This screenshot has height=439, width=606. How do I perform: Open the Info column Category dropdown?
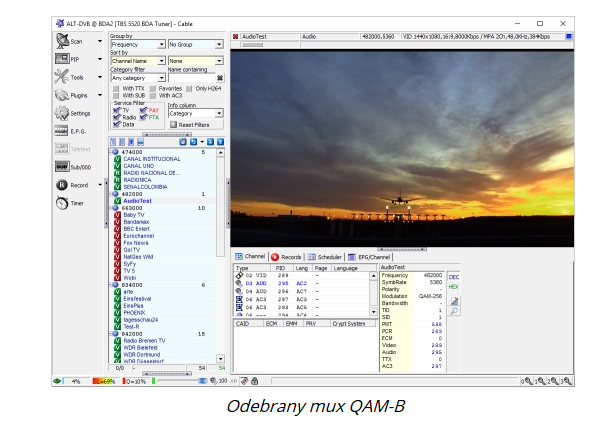pyautogui.click(x=195, y=113)
